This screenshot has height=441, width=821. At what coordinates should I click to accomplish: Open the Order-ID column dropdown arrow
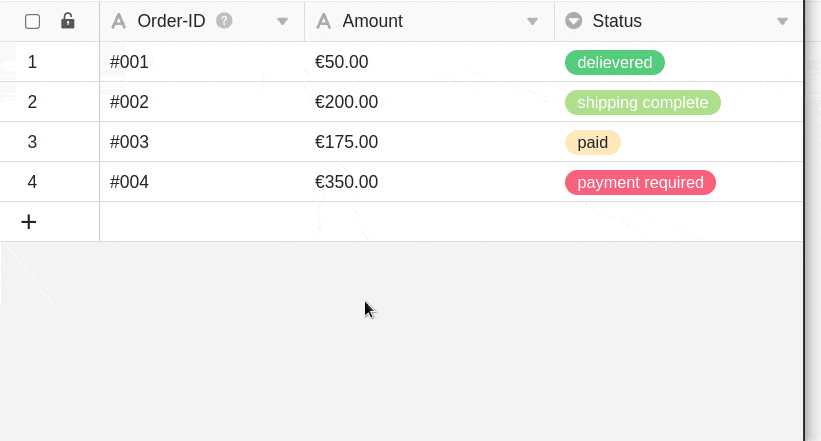[x=282, y=21]
